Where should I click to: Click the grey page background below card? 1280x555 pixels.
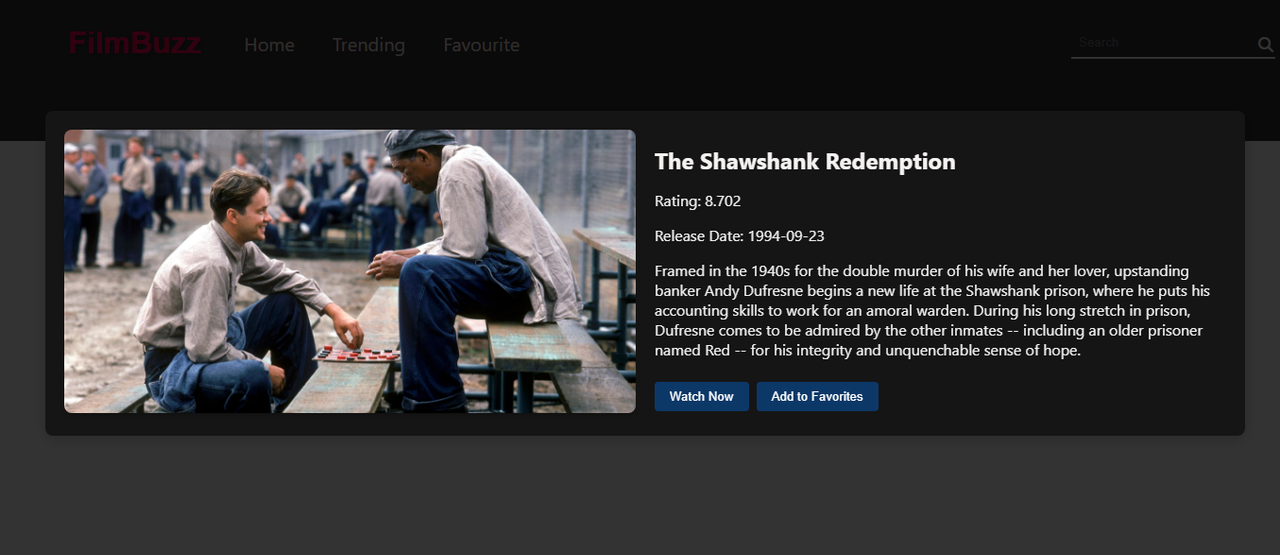(x=640, y=495)
